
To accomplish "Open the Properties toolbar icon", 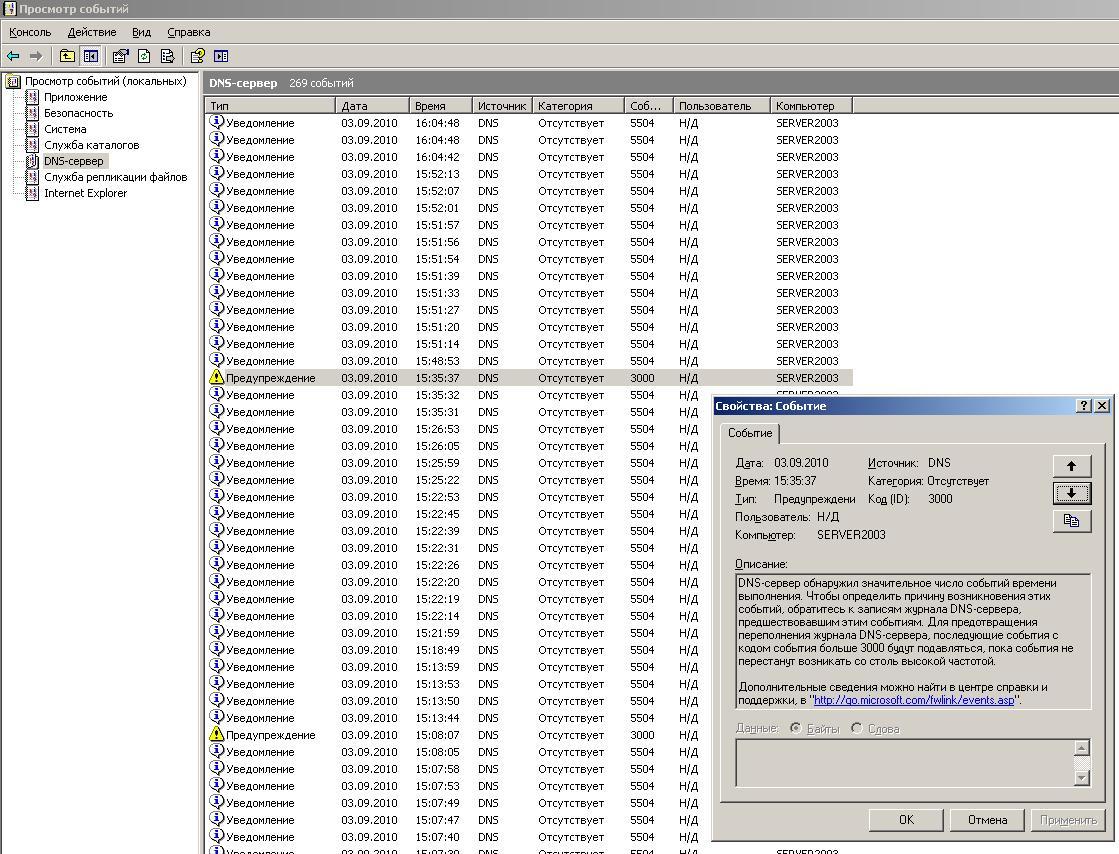I will point(121,56).
